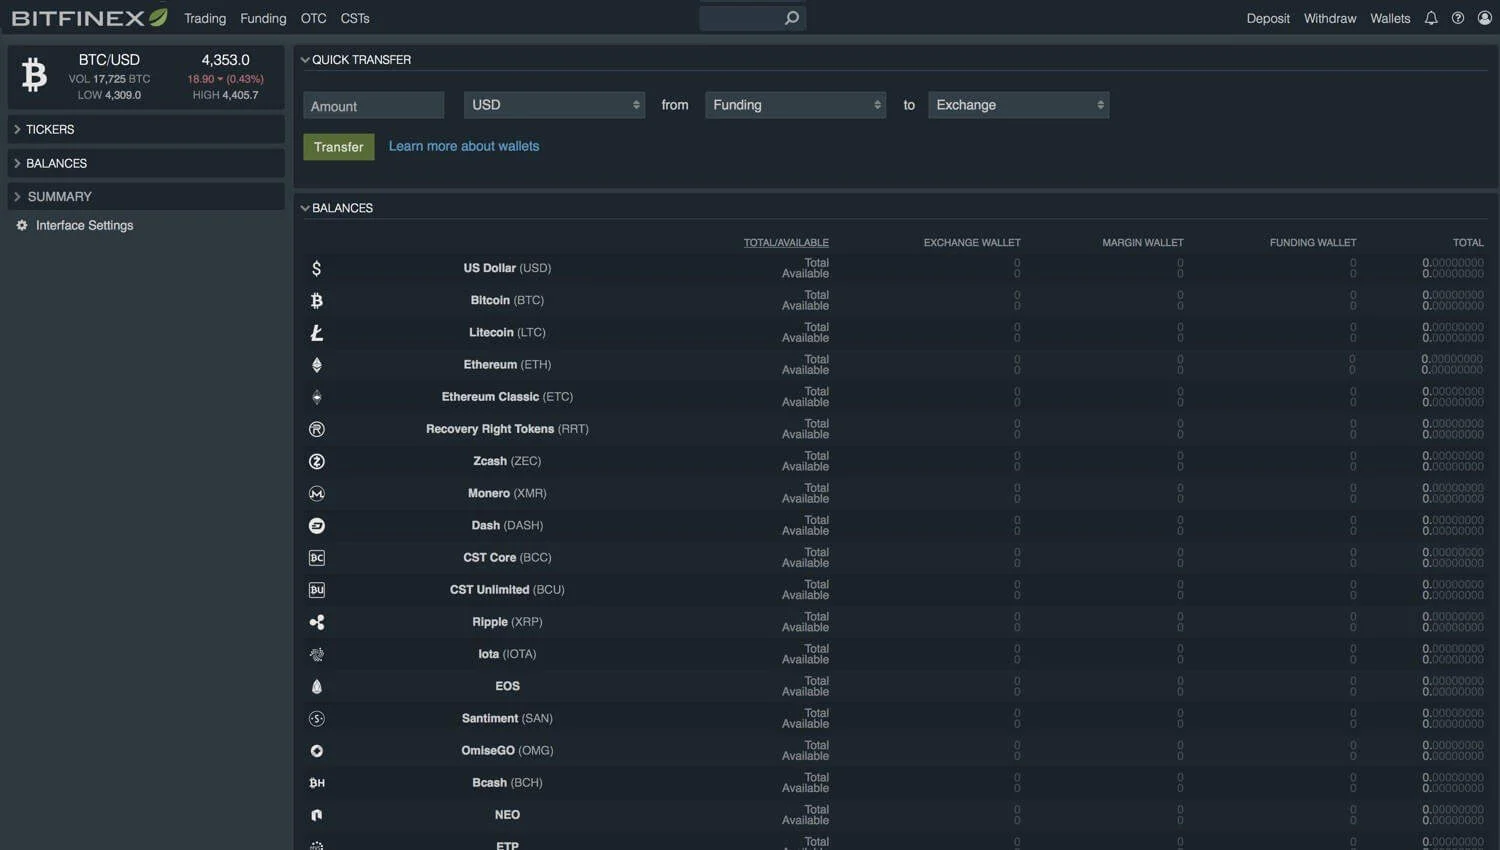Open the user account icon
The width and height of the screenshot is (1500, 850).
(1487, 17)
